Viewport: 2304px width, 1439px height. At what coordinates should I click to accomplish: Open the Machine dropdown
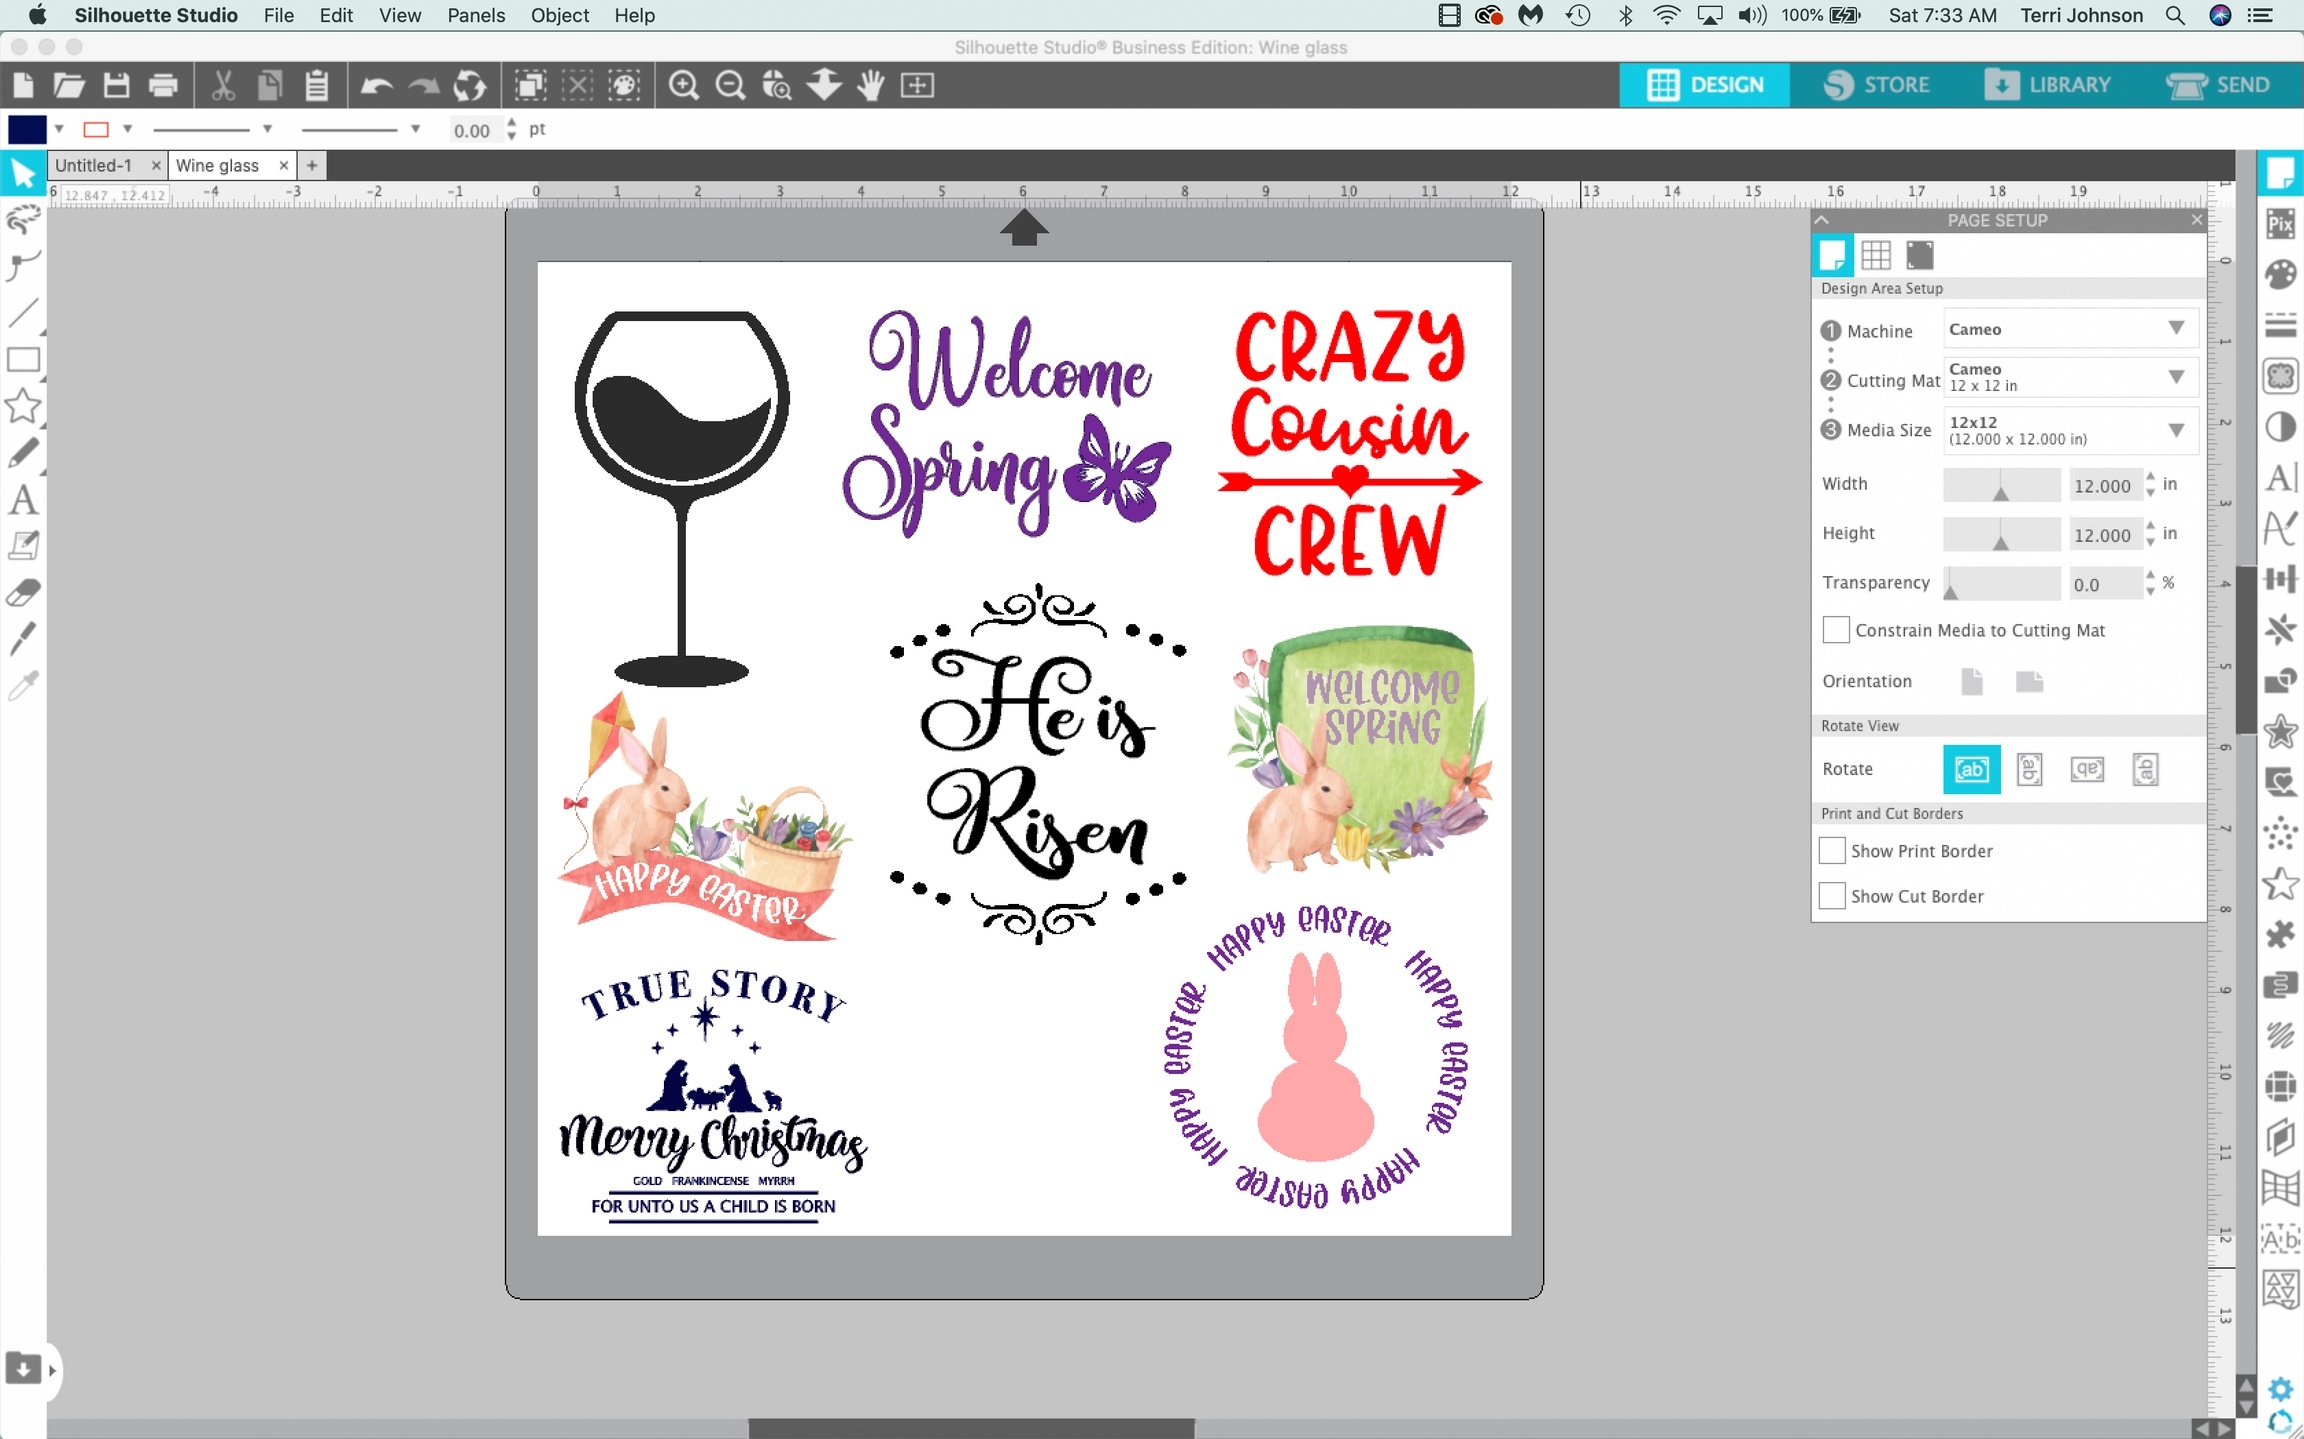coord(2069,329)
